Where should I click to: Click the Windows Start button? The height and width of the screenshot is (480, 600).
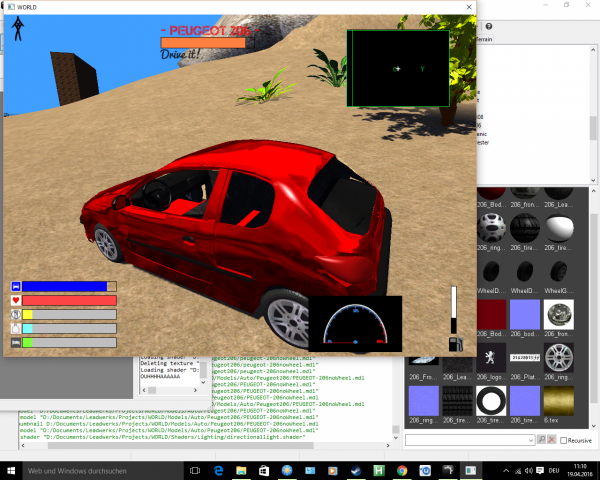pos(10,469)
